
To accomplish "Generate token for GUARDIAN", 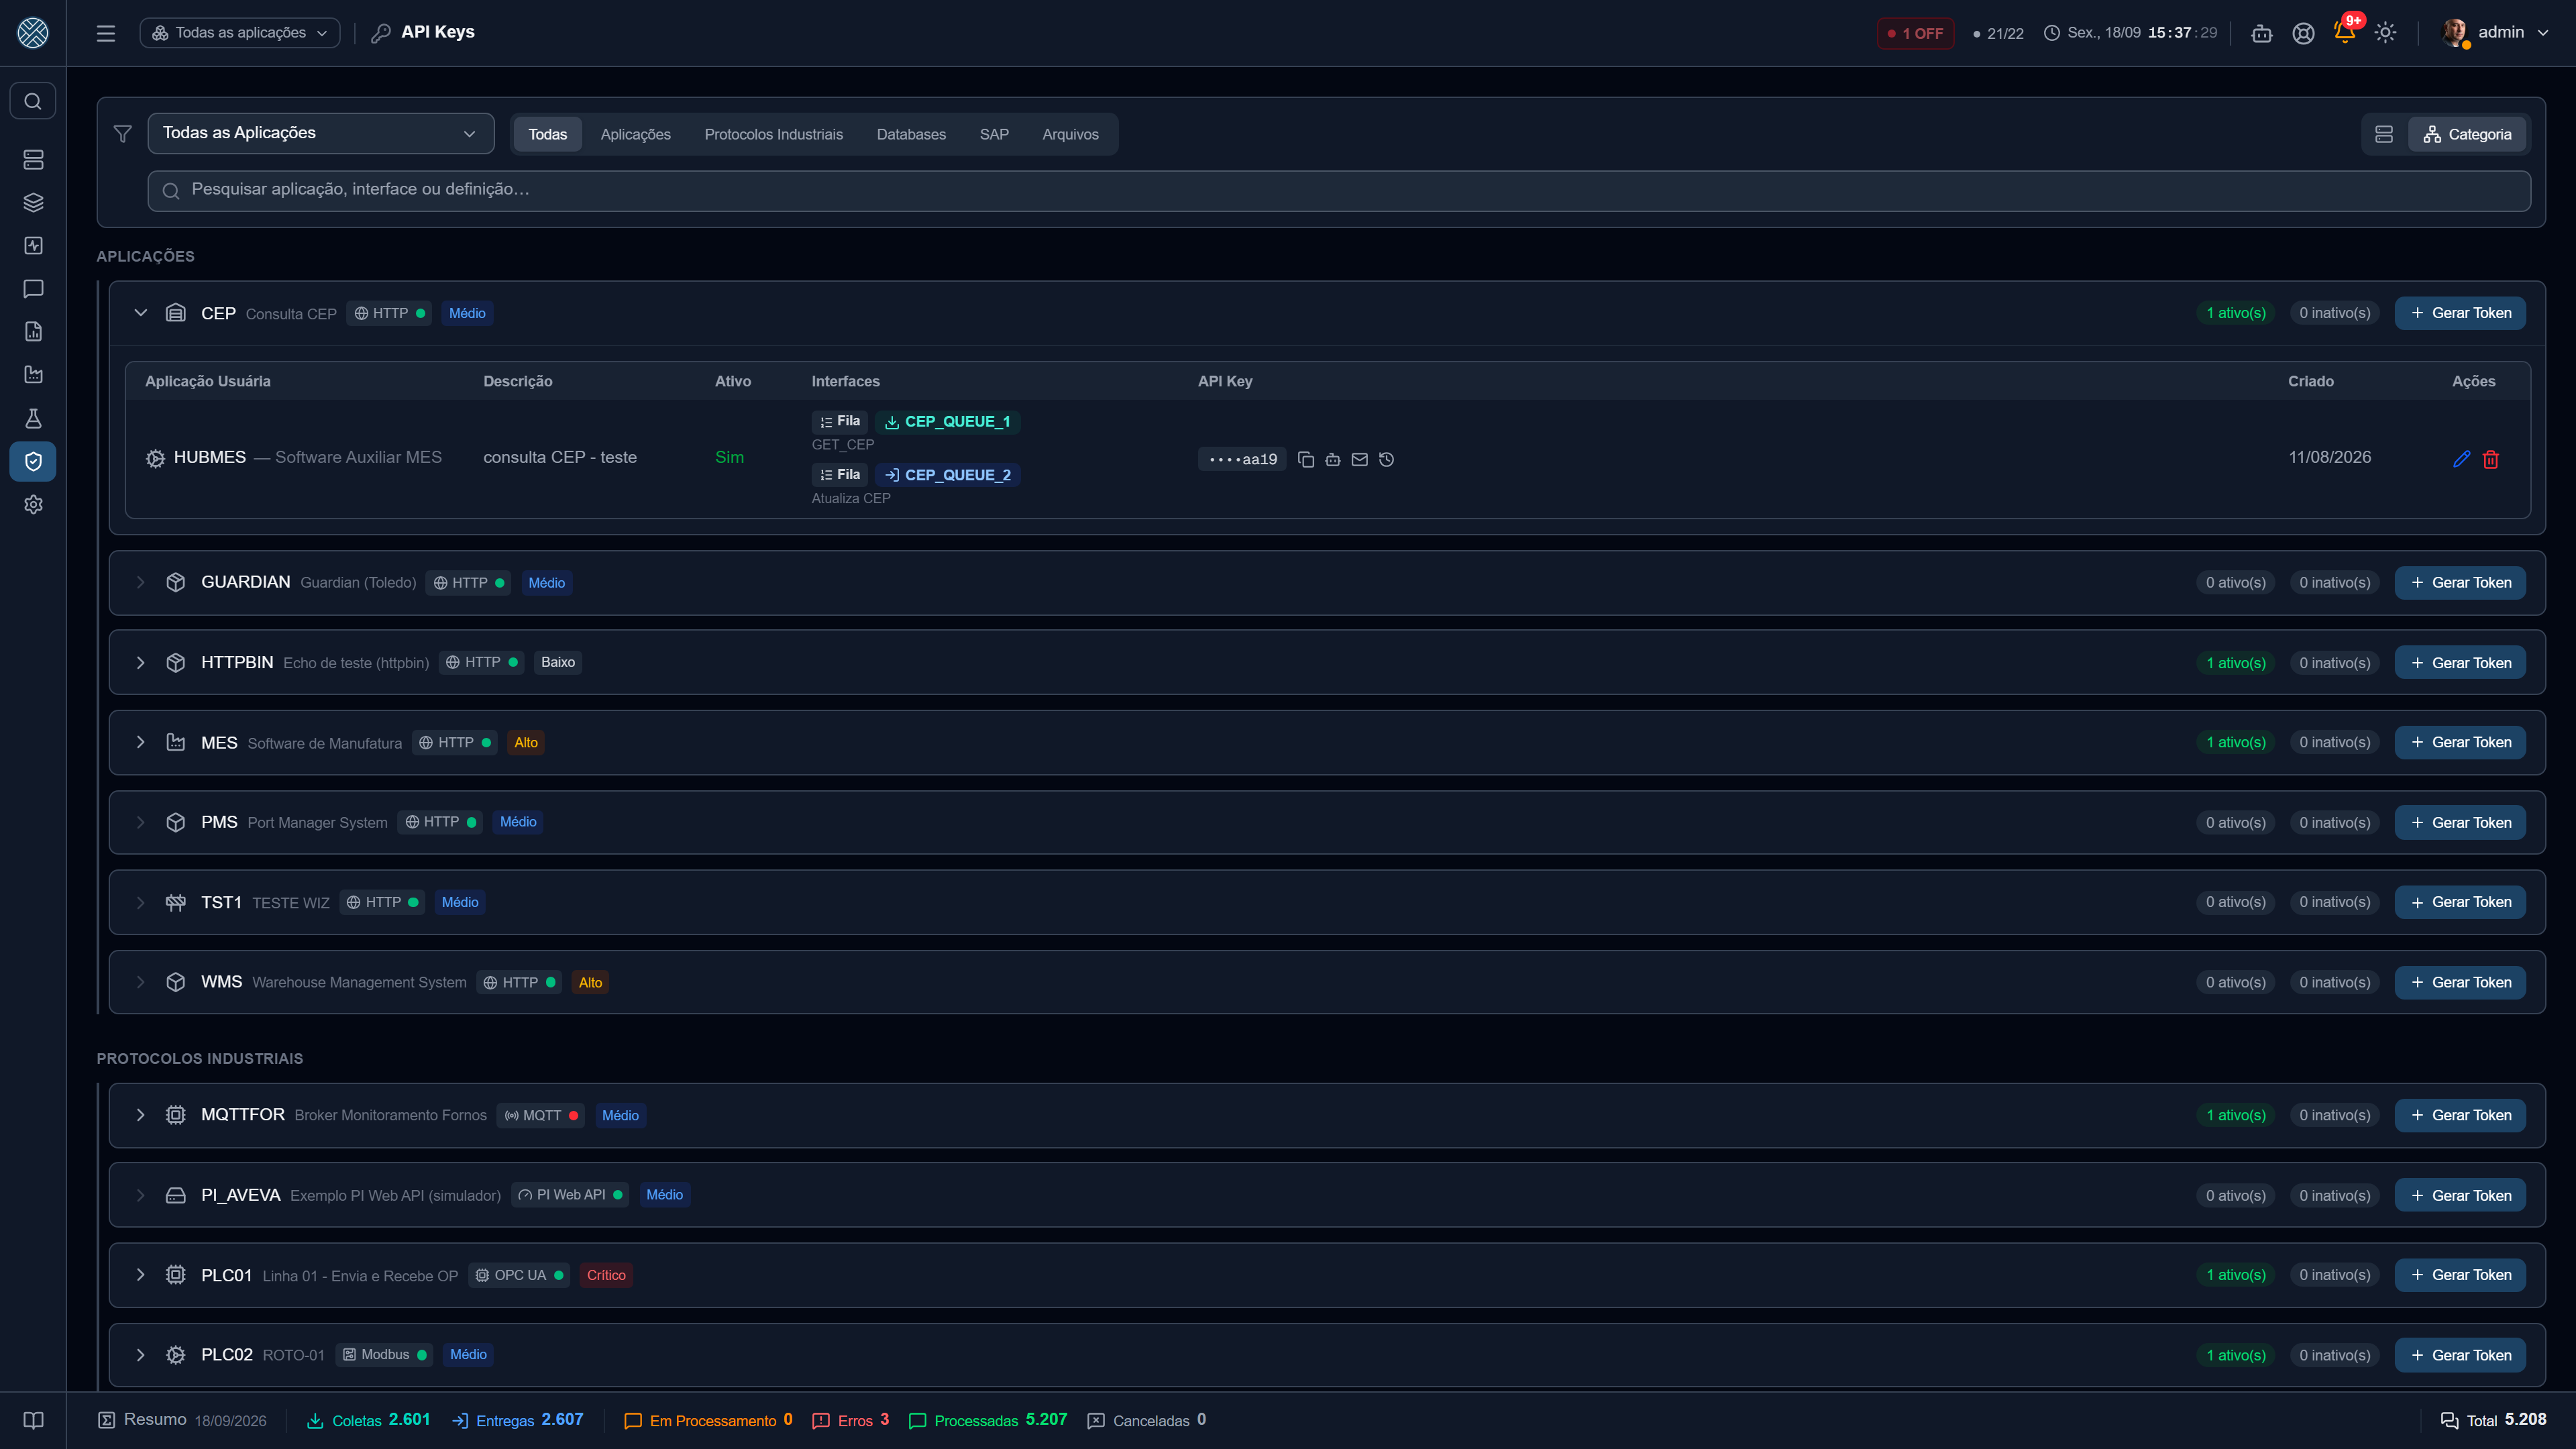I will click(x=2460, y=582).
